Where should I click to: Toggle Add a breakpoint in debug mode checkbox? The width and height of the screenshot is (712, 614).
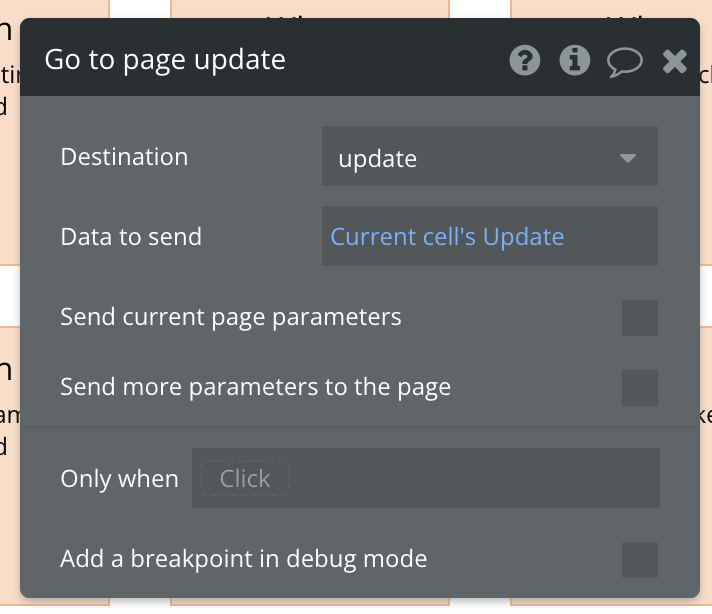click(x=639, y=560)
